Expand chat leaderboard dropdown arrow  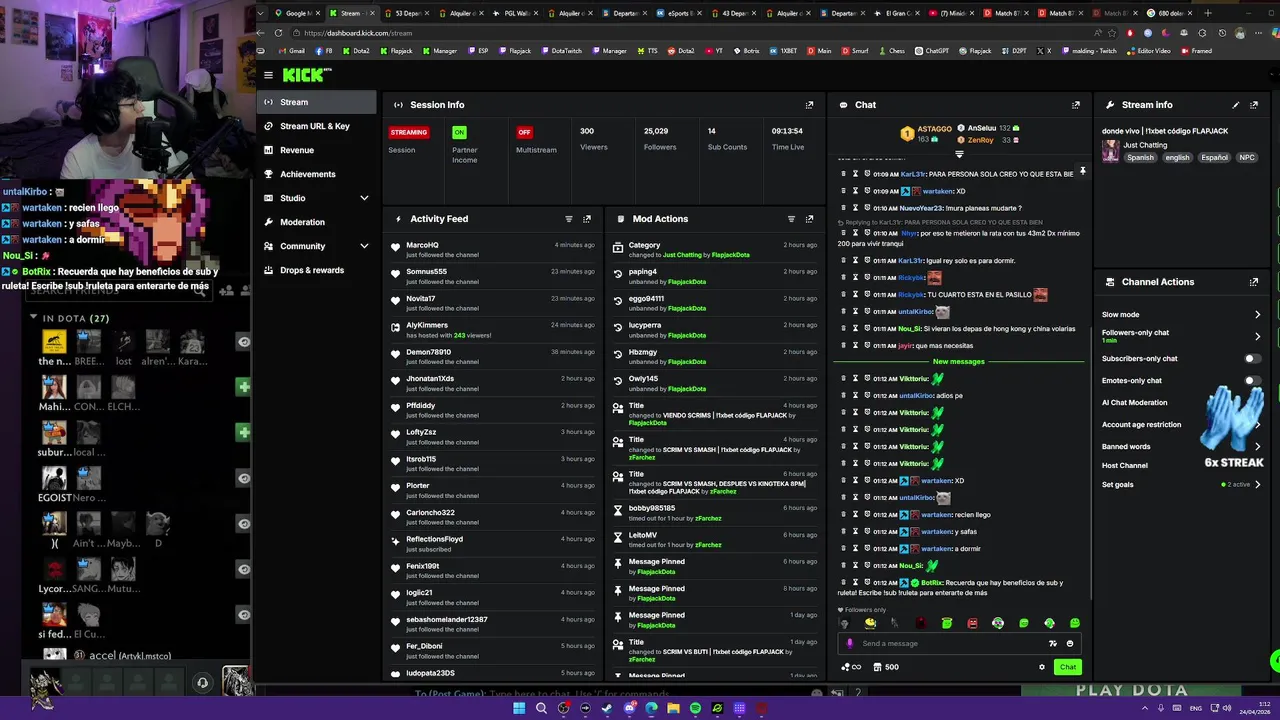[x=959, y=155]
